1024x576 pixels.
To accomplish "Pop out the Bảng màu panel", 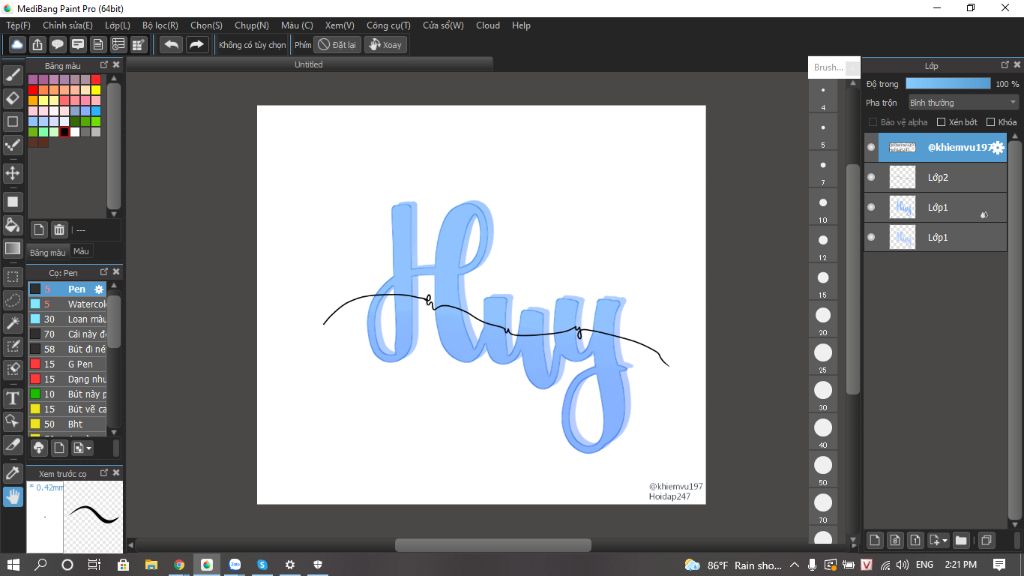I will [104, 65].
